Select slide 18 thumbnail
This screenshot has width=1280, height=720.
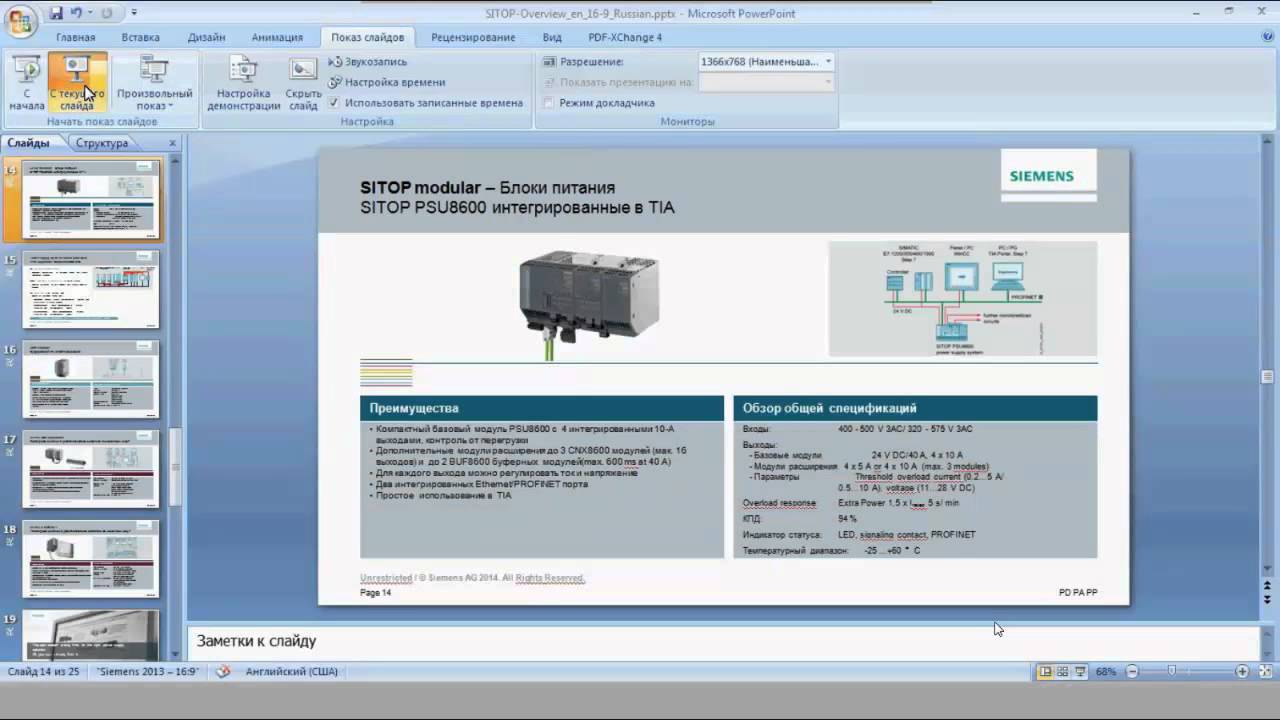coord(91,559)
